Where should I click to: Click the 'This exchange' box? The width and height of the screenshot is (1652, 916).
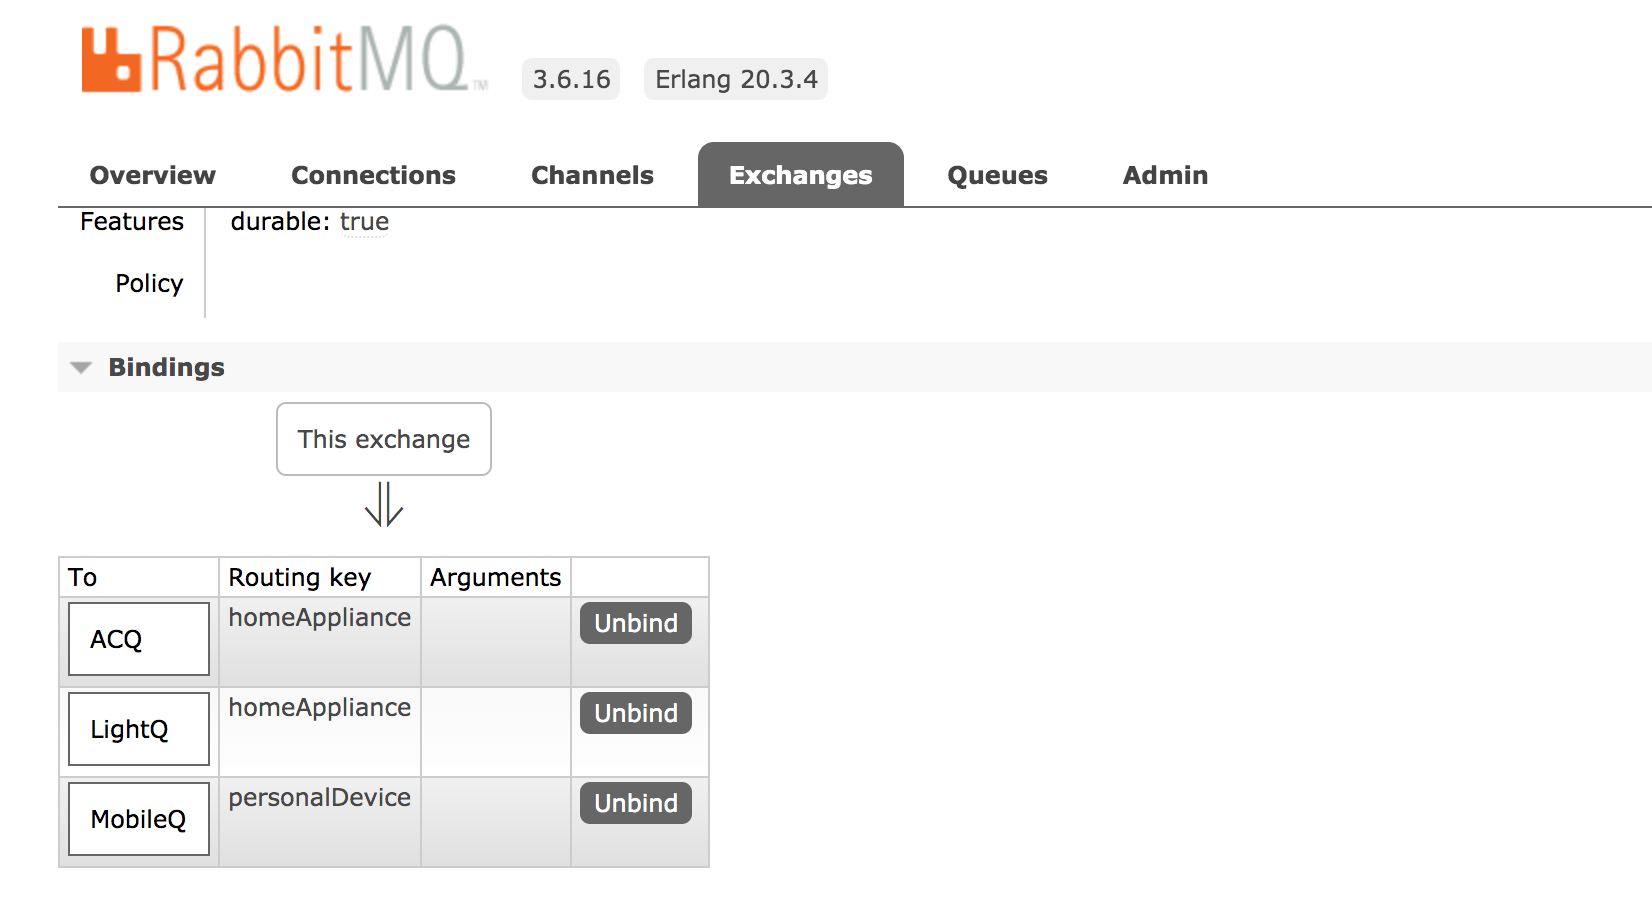[383, 439]
